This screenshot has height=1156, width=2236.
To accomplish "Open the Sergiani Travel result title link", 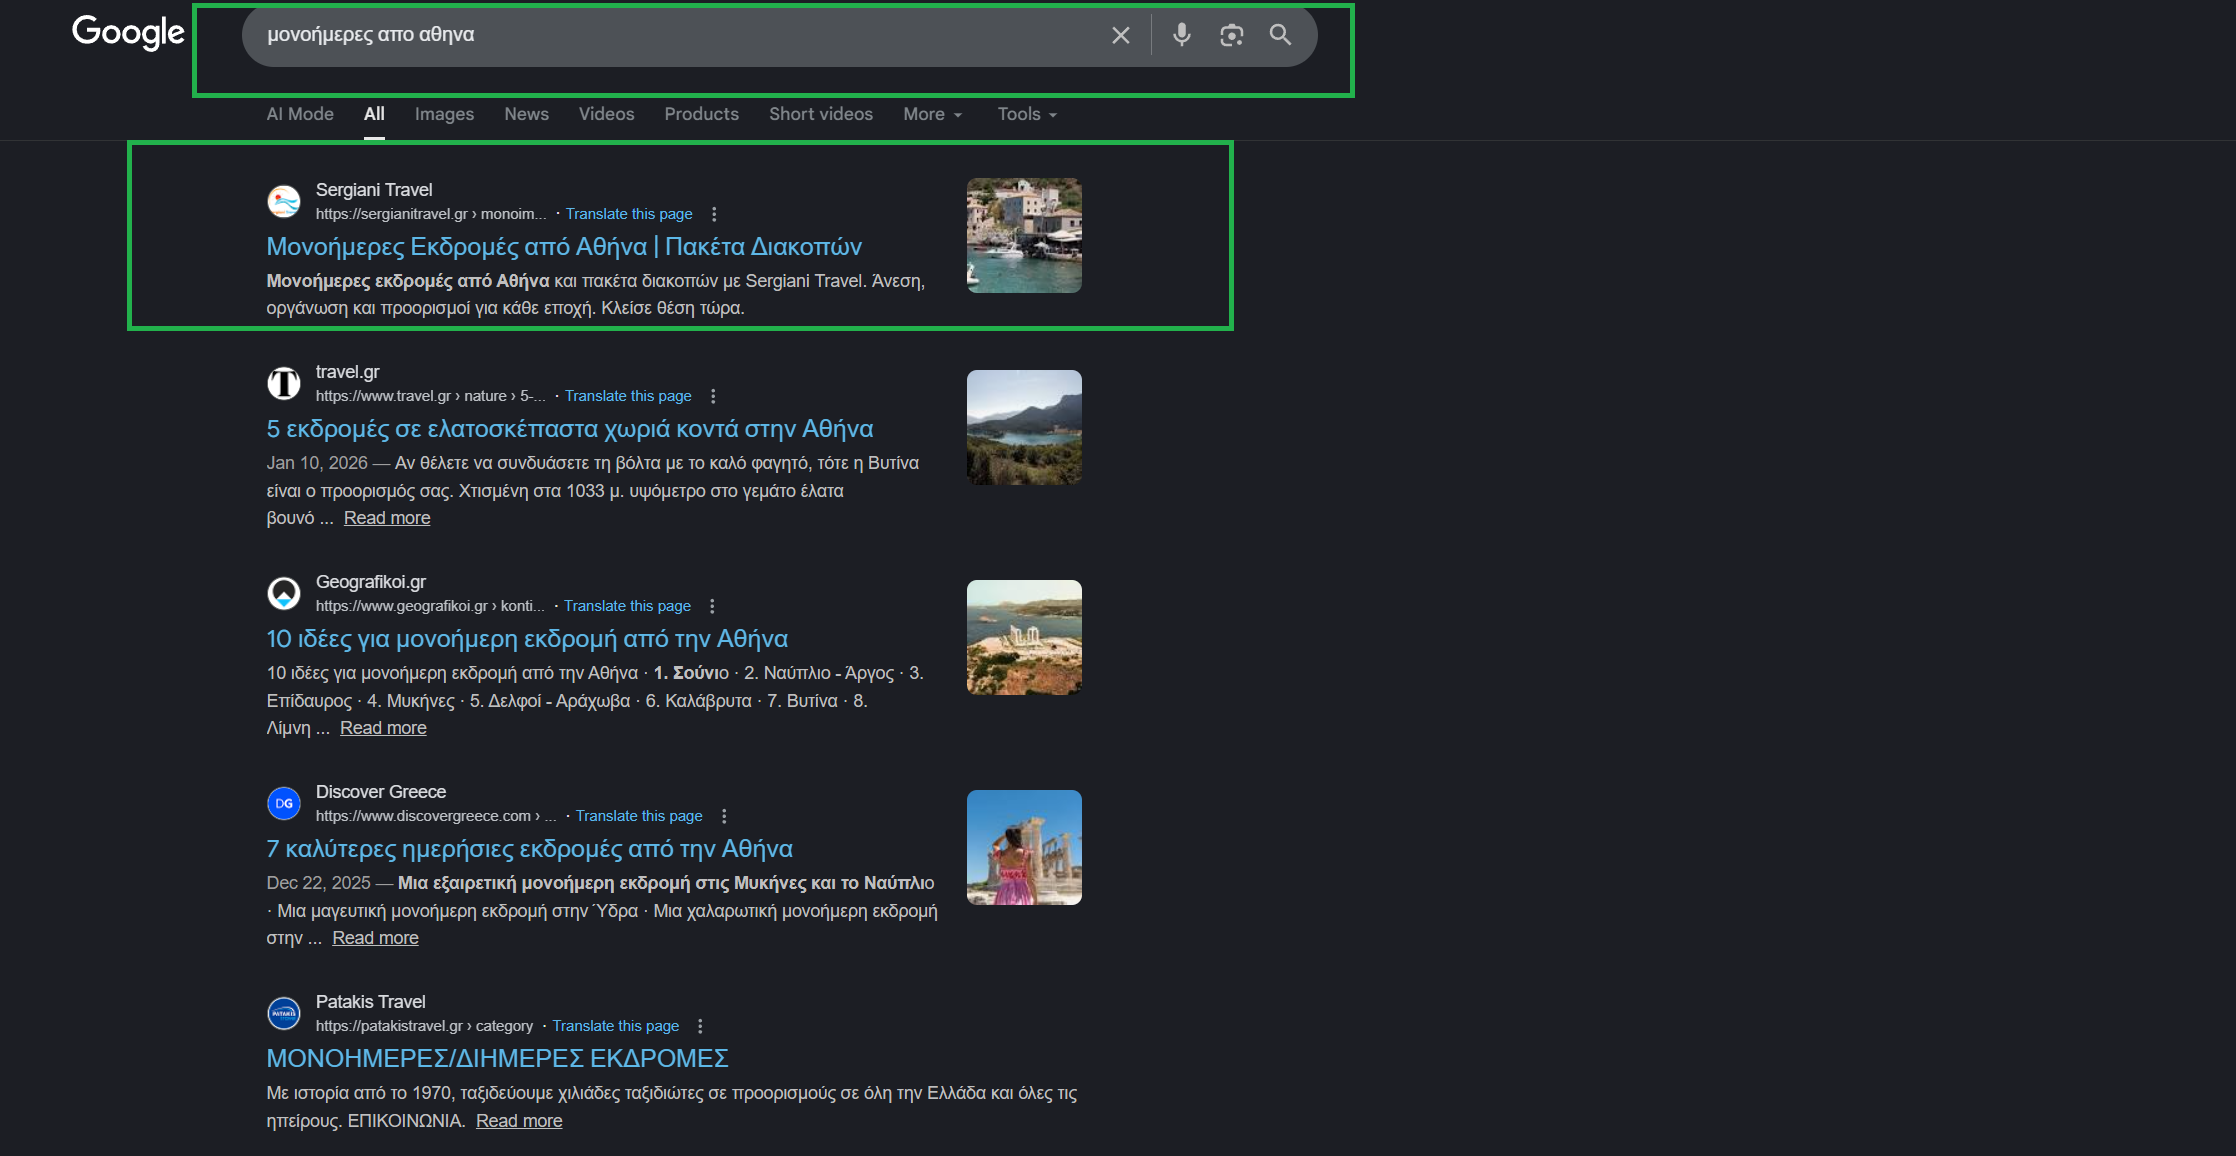I will (x=564, y=247).
